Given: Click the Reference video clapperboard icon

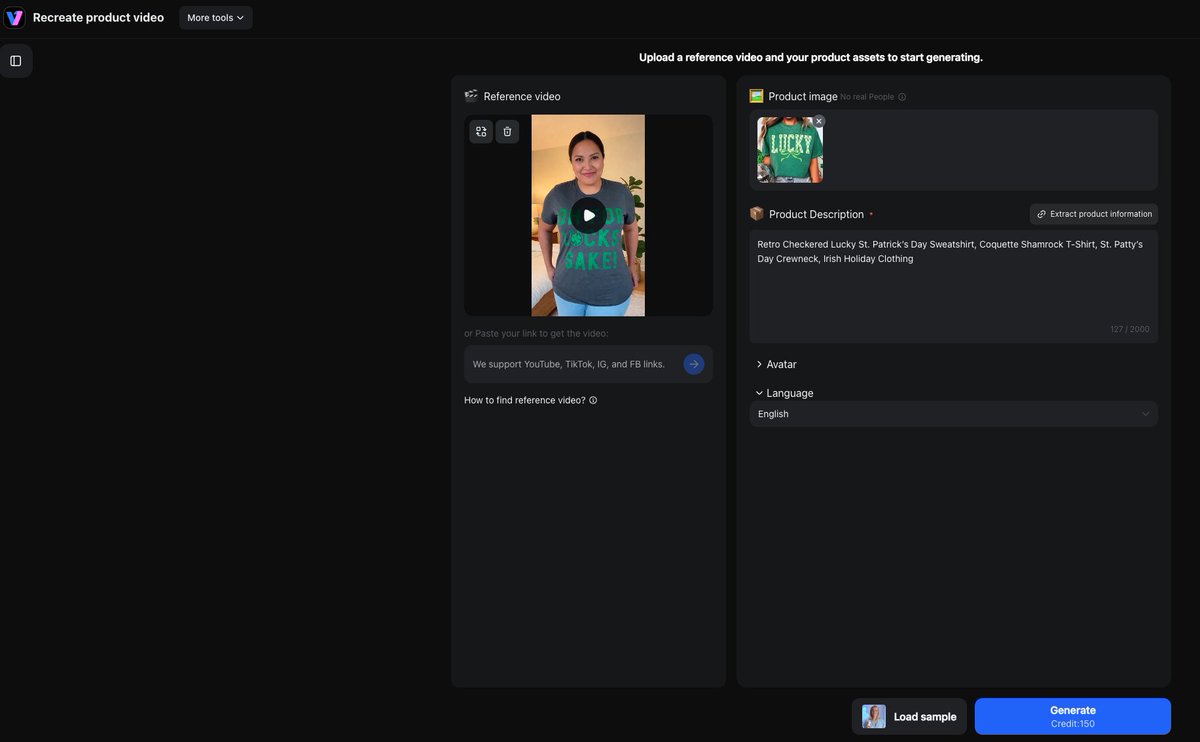Looking at the screenshot, I should tap(471, 96).
